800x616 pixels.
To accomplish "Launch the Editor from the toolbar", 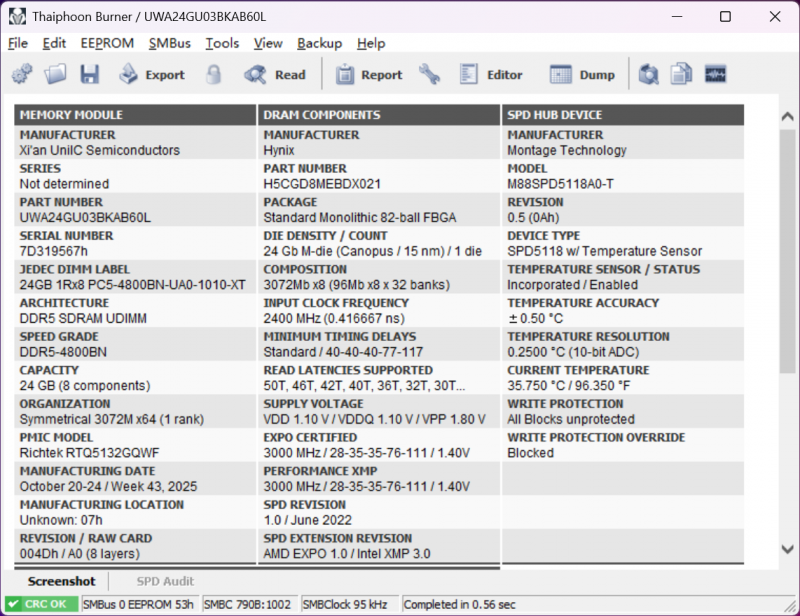I will [491, 74].
